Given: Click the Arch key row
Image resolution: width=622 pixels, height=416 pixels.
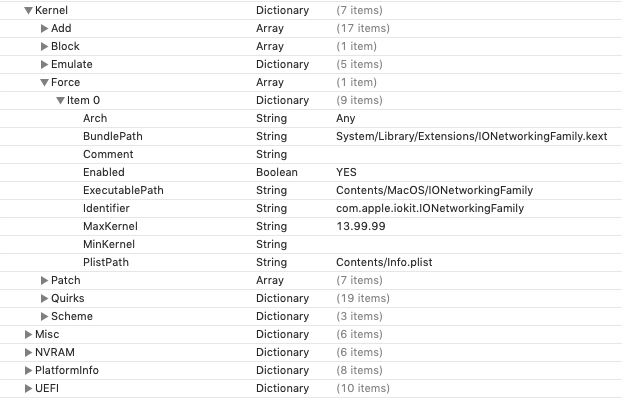Looking at the screenshot, I should [95, 119].
